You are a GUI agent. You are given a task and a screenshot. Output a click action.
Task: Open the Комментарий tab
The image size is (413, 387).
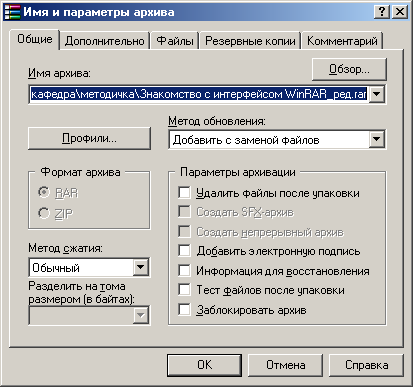(x=342, y=41)
